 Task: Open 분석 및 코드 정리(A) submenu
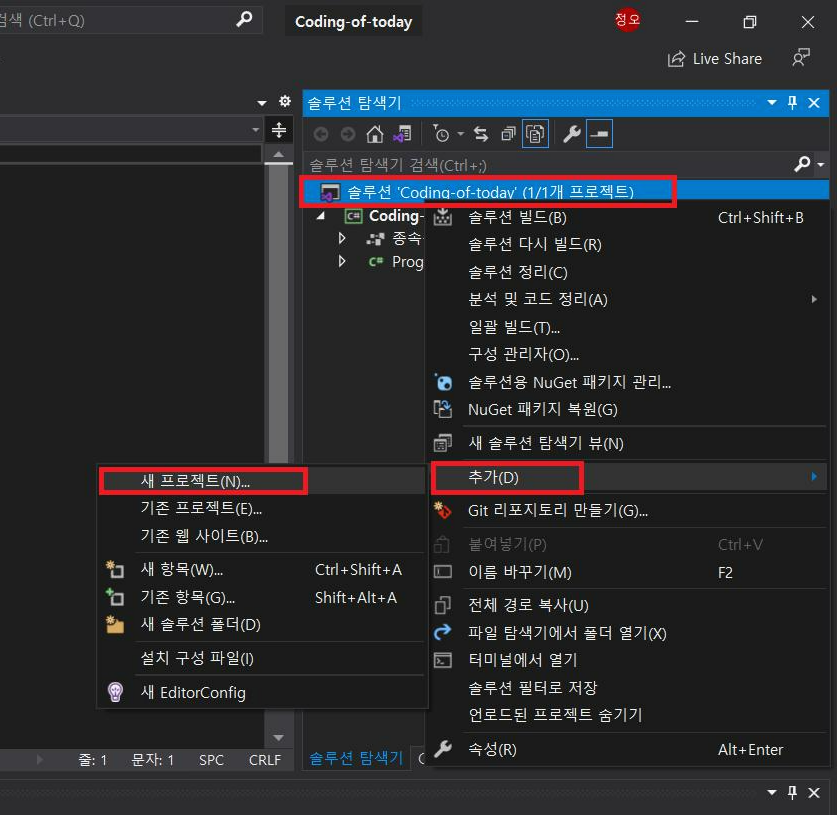pyautogui.click(x=628, y=299)
